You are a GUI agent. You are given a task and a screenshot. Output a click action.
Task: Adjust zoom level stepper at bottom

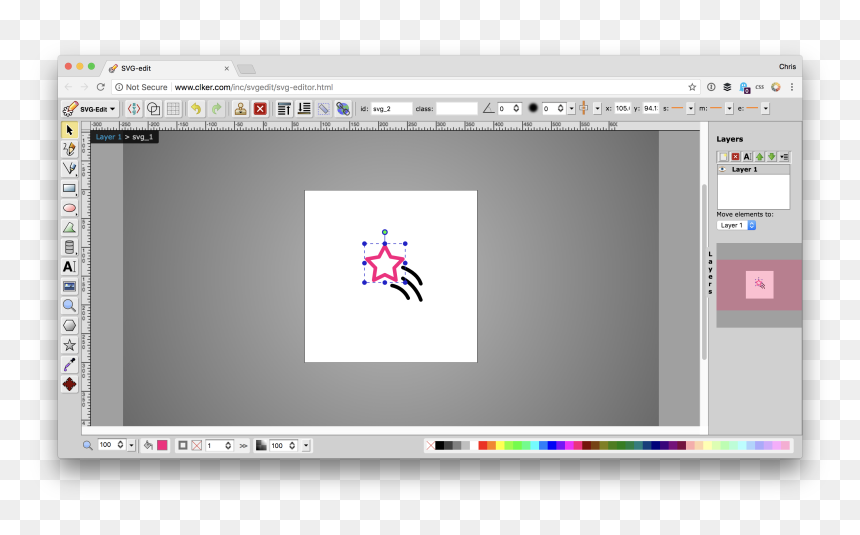pos(121,445)
